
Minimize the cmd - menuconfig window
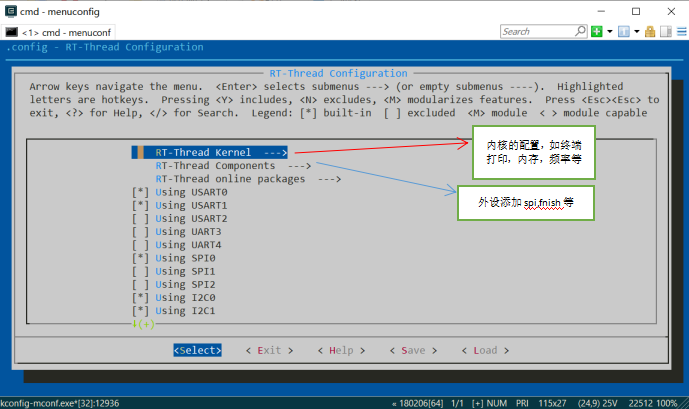pos(601,11)
